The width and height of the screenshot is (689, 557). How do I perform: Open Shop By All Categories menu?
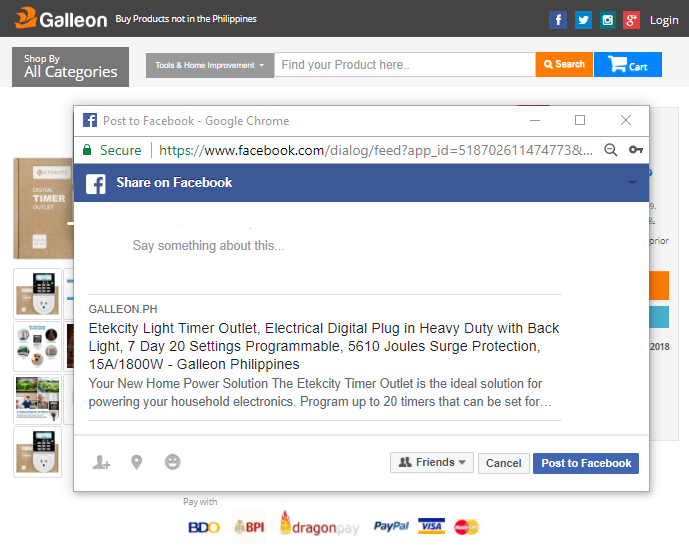point(70,67)
